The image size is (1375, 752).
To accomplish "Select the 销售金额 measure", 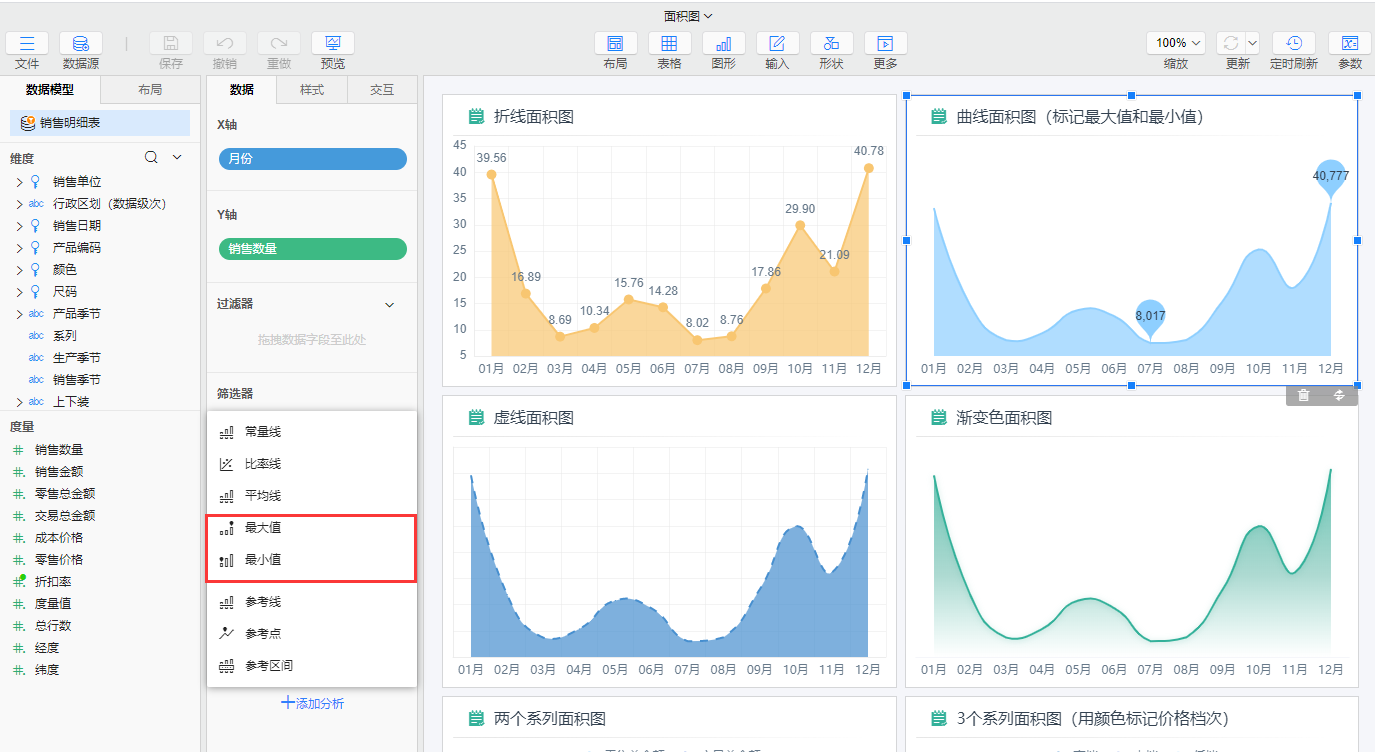I will 59,472.
